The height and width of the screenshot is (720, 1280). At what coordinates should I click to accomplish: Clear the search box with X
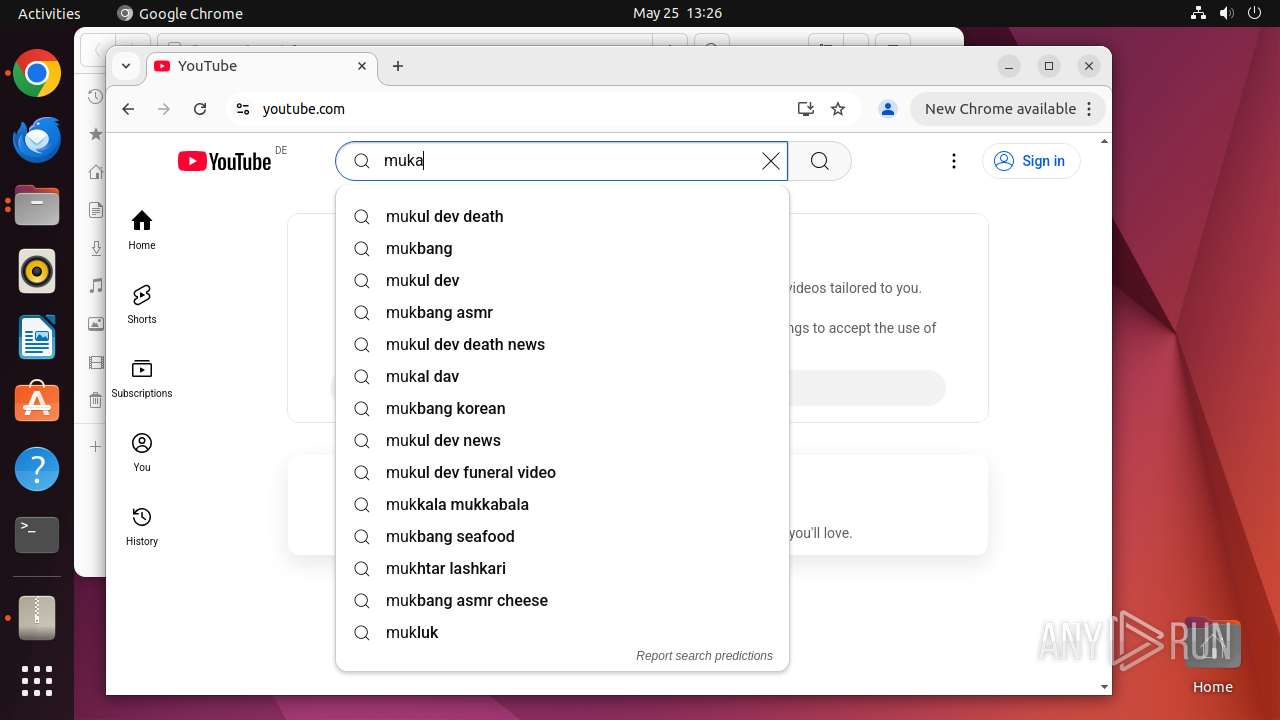771,161
